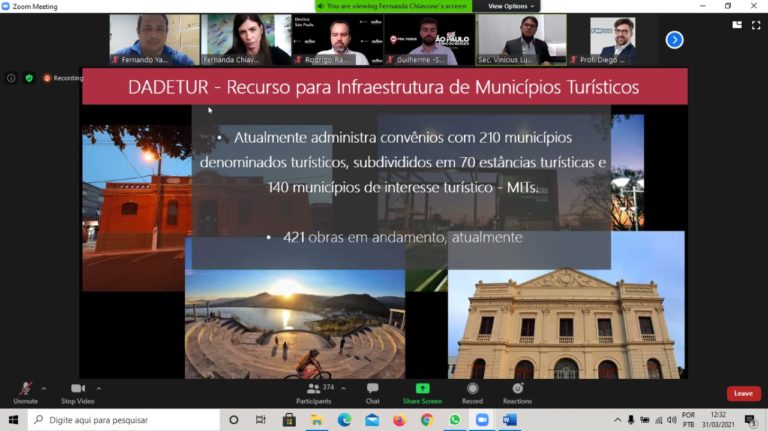Start recording with Record button
The image size is (768, 431).
tap(472, 392)
